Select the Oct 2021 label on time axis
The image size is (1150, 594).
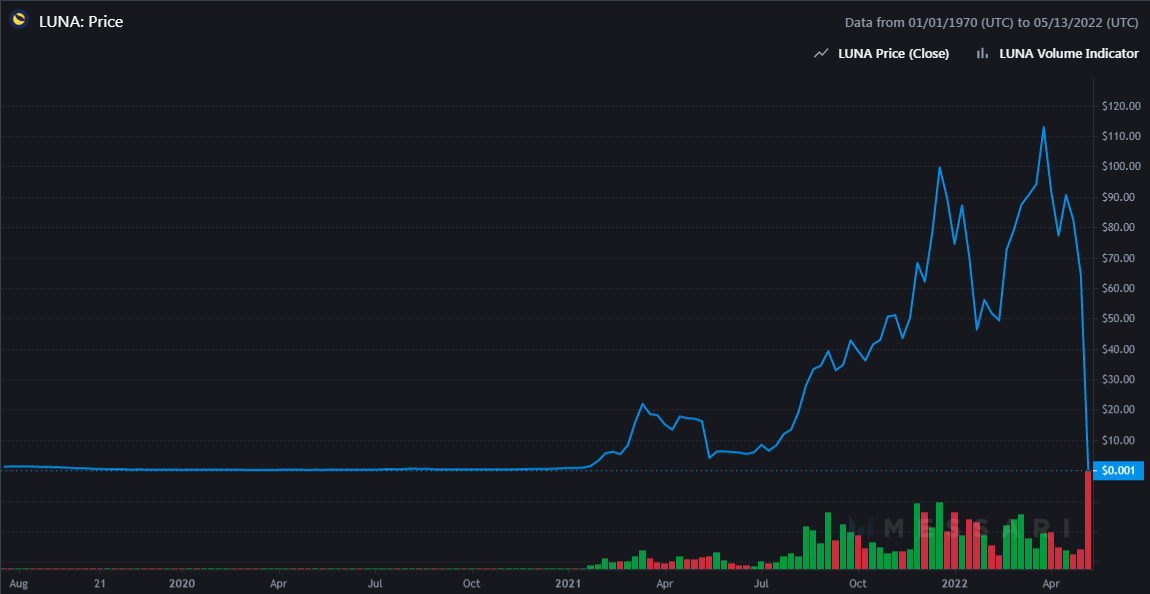click(856, 584)
